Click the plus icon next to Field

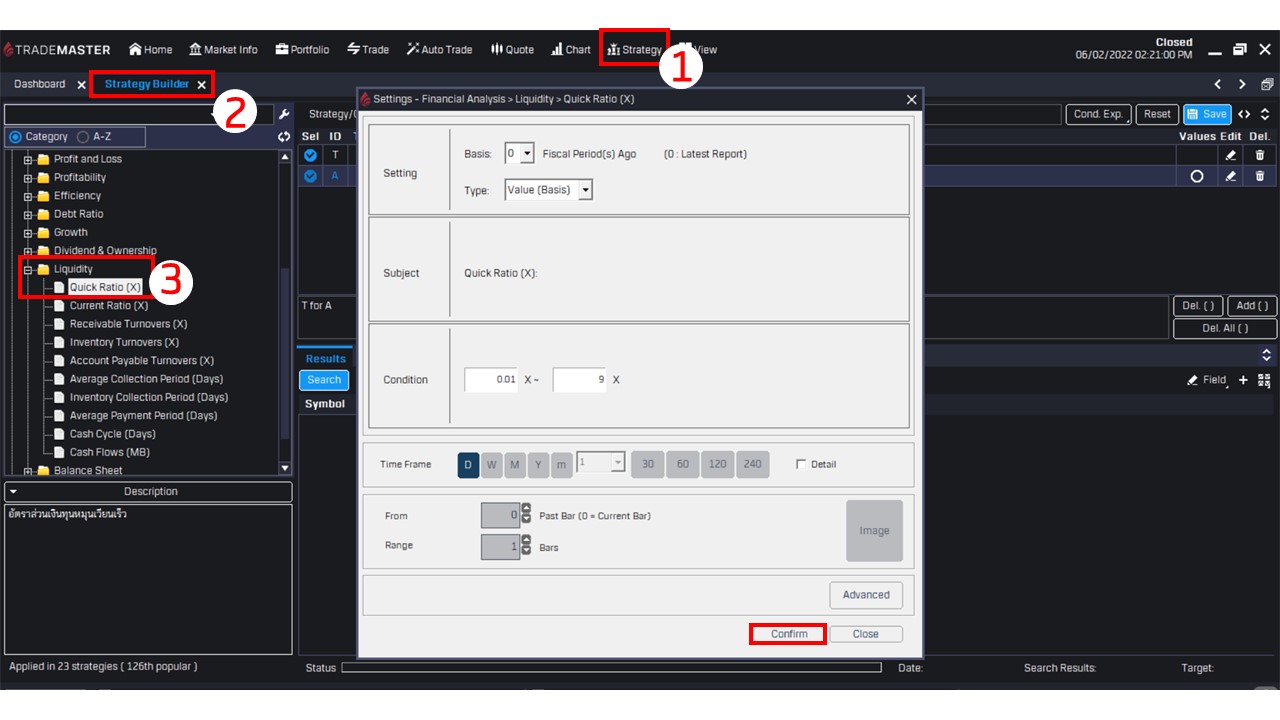(1243, 380)
